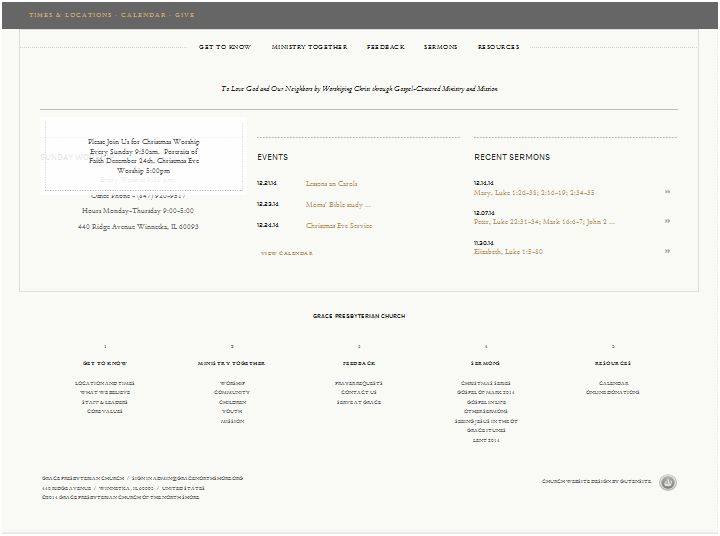
Task: Open Lent 2014 in the footer
Action: (x=486, y=440)
